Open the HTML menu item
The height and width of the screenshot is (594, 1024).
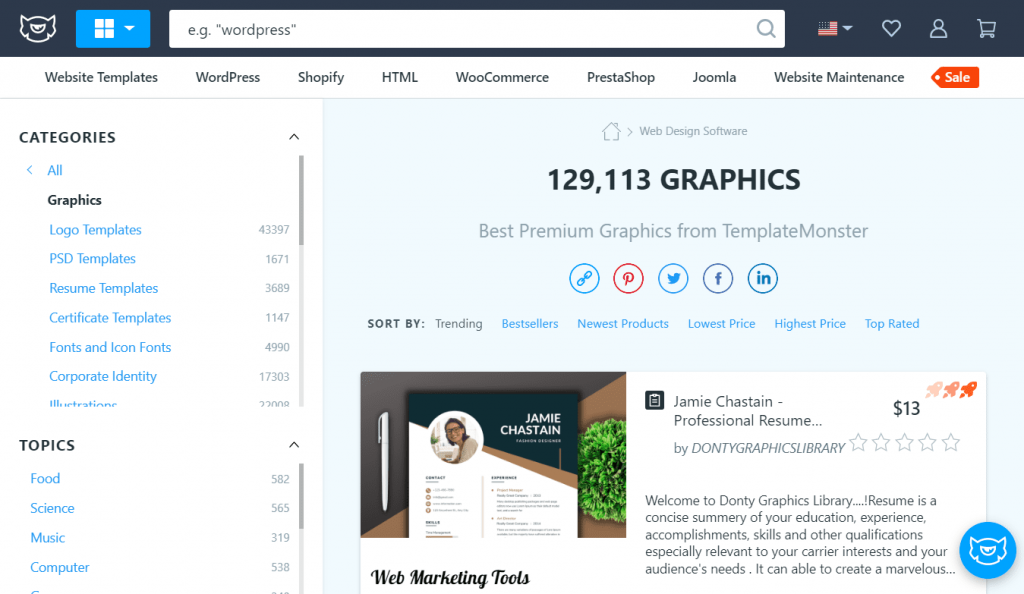pyautogui.click(x=400, y=77)
